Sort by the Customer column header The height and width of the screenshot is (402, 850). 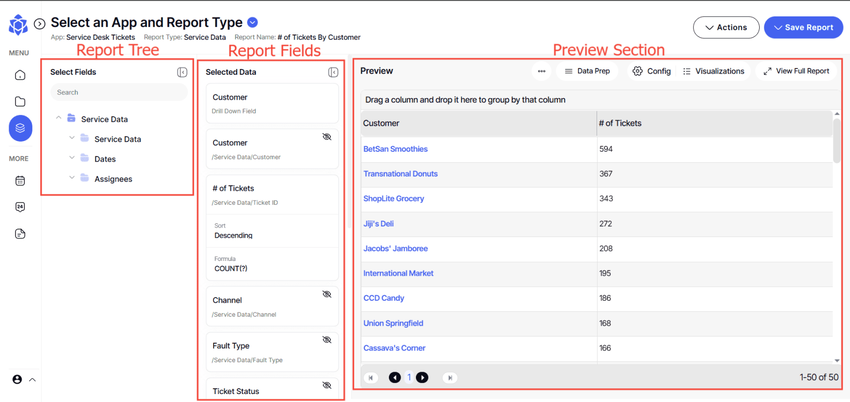[x=479, y=123]
